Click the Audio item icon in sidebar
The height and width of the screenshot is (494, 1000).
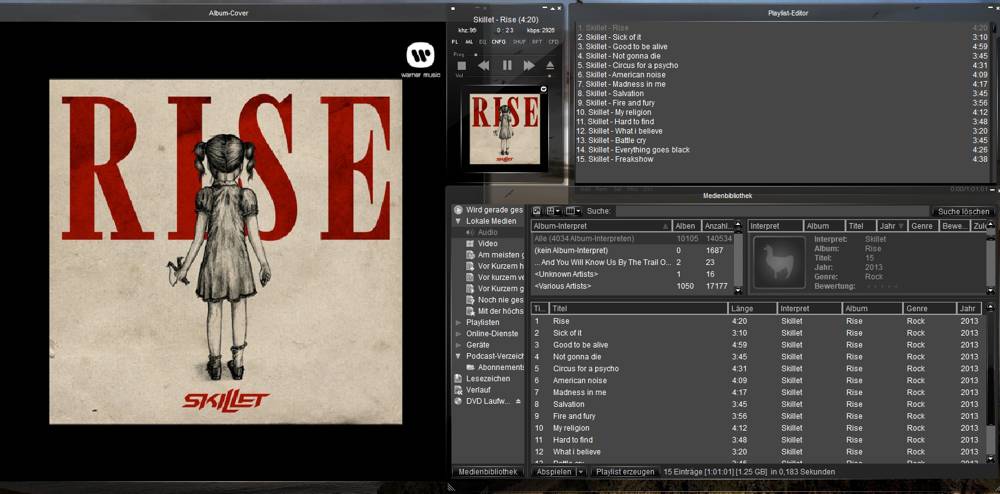click(470, 232)
